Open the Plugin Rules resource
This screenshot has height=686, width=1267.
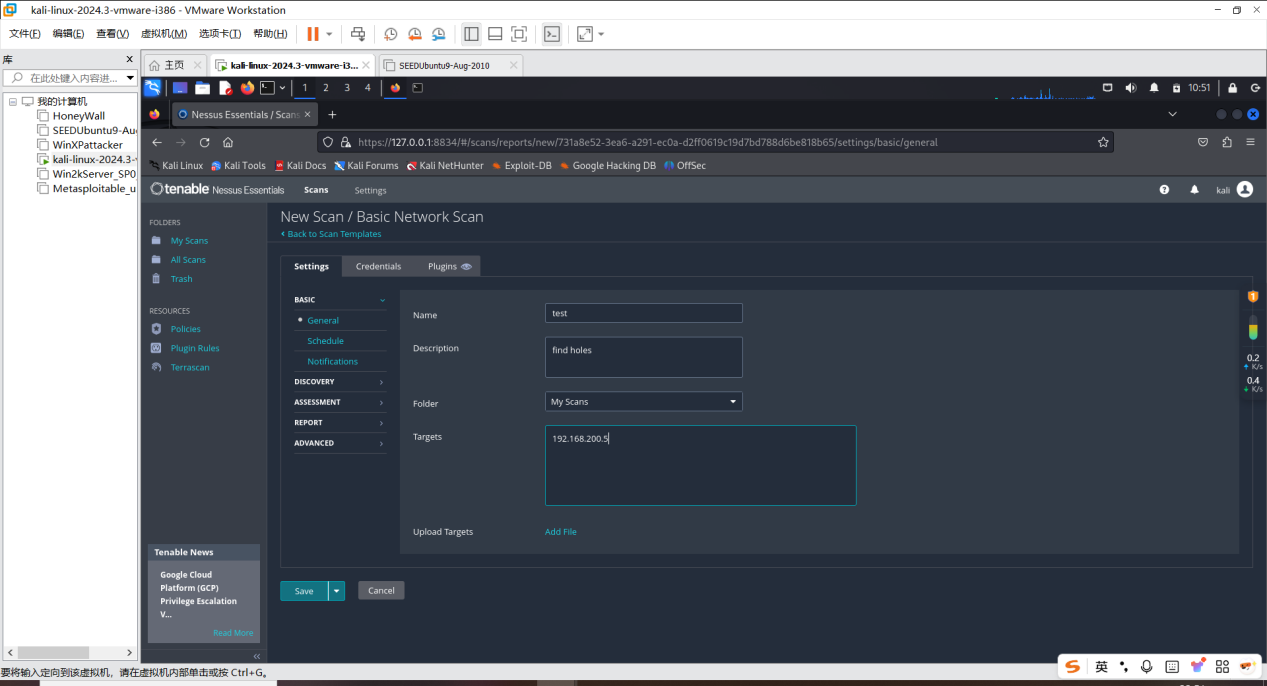[195, 348]
